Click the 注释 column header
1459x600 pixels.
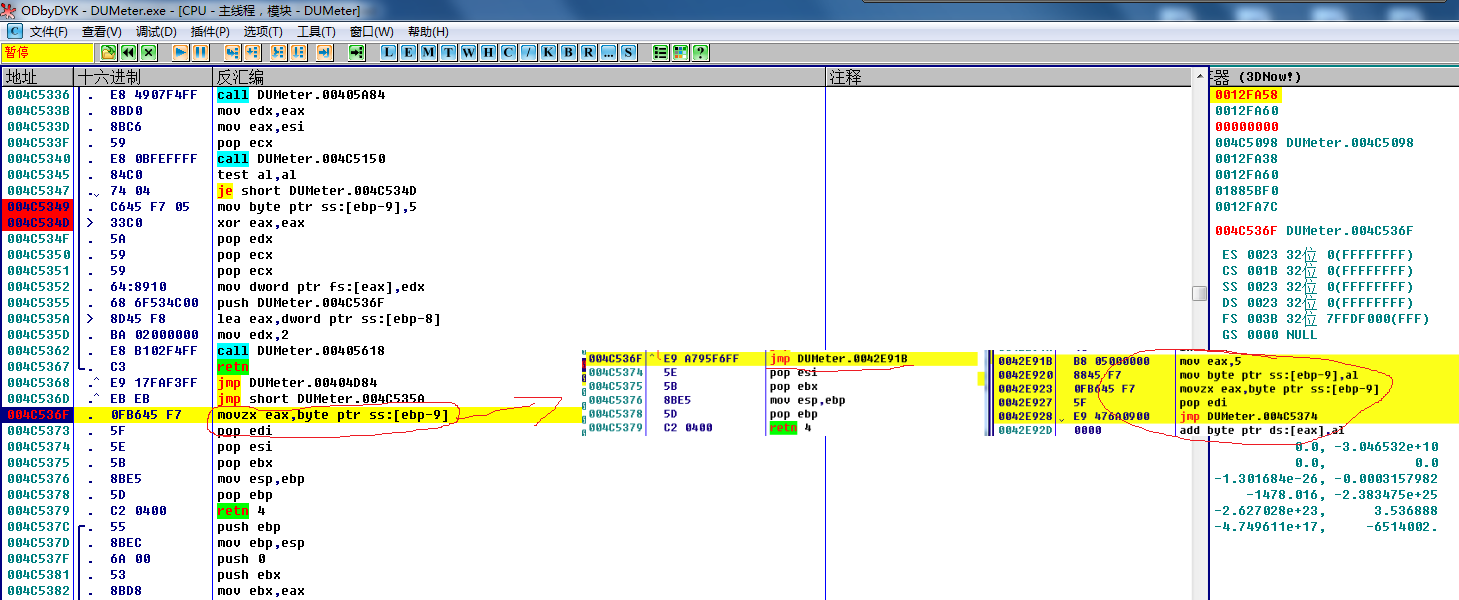[x=1008, y=77]
